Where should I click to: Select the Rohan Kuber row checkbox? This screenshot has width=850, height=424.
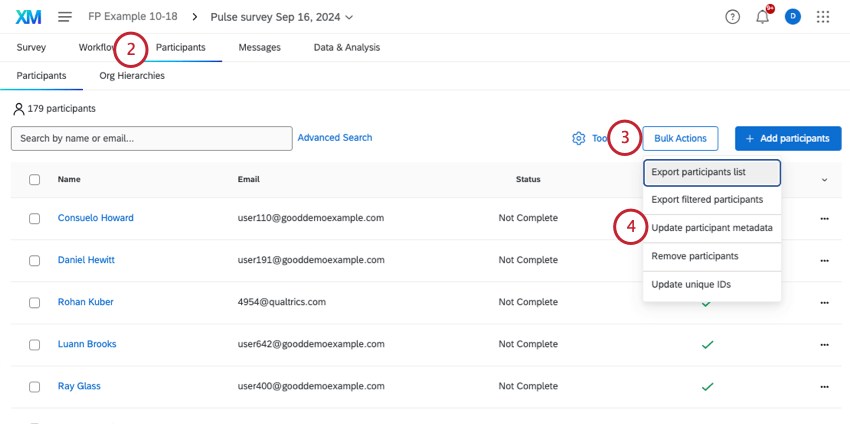(x=34, y=302)
